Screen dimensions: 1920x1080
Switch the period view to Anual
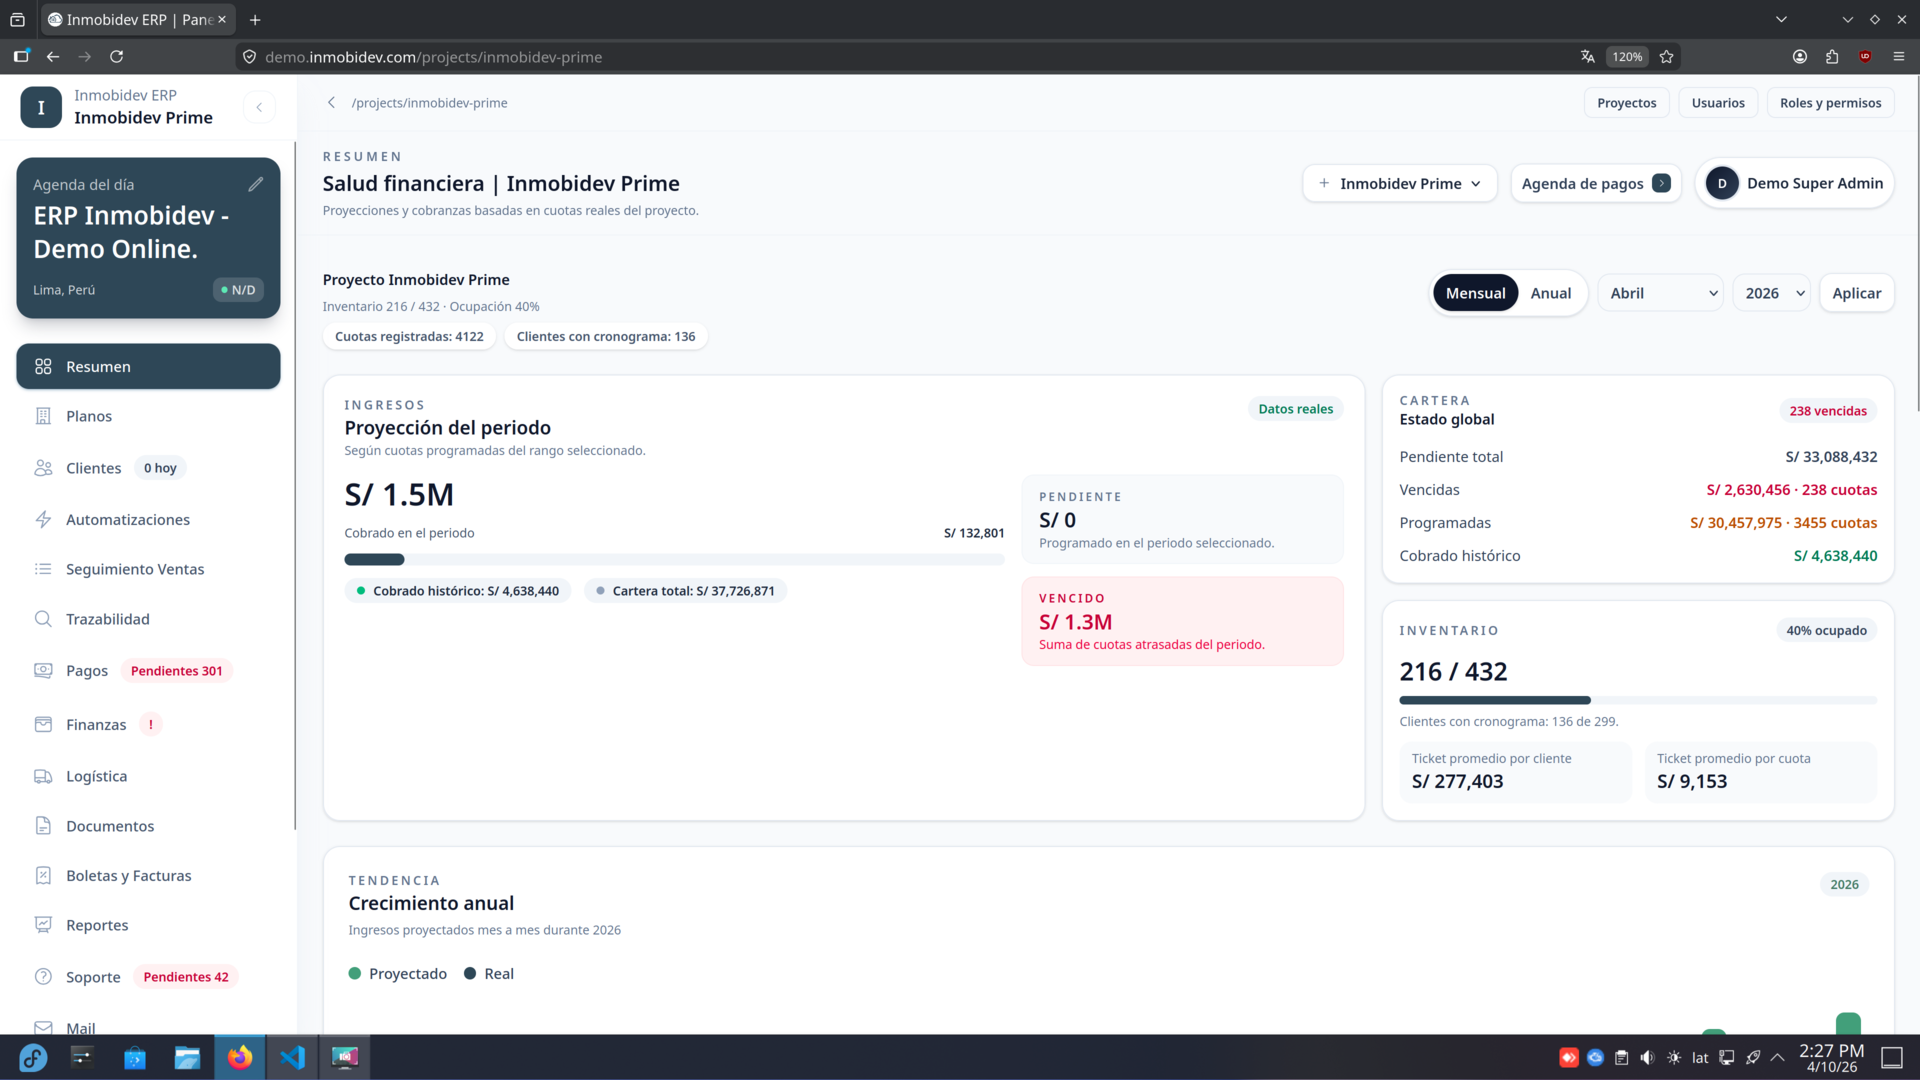(1550, 292)
